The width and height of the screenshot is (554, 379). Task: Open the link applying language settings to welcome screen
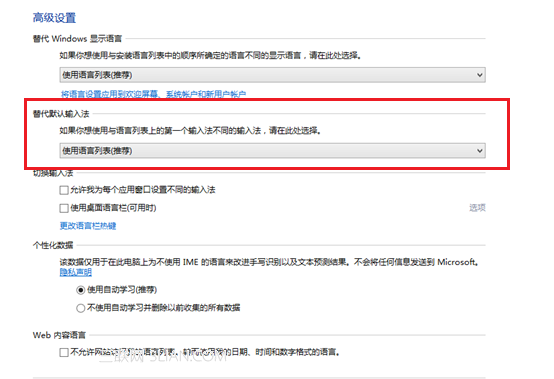click(153, 94)
